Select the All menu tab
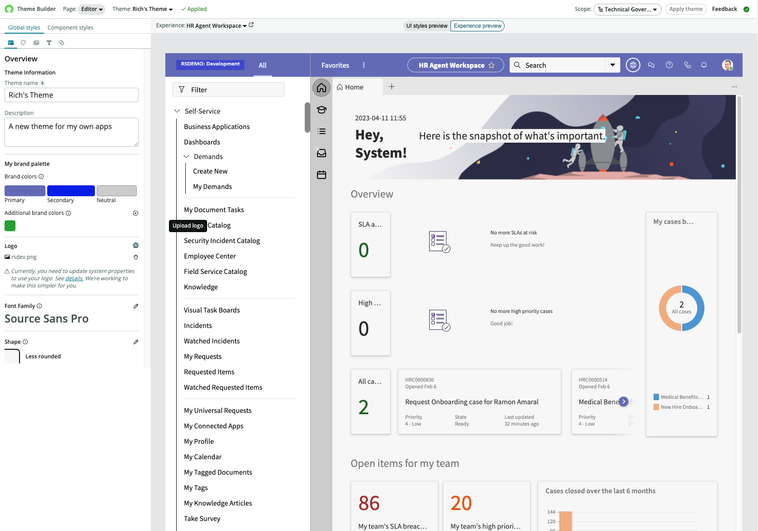Image resolution: width=758 pixels, height=531 pixels. [262, 65]
